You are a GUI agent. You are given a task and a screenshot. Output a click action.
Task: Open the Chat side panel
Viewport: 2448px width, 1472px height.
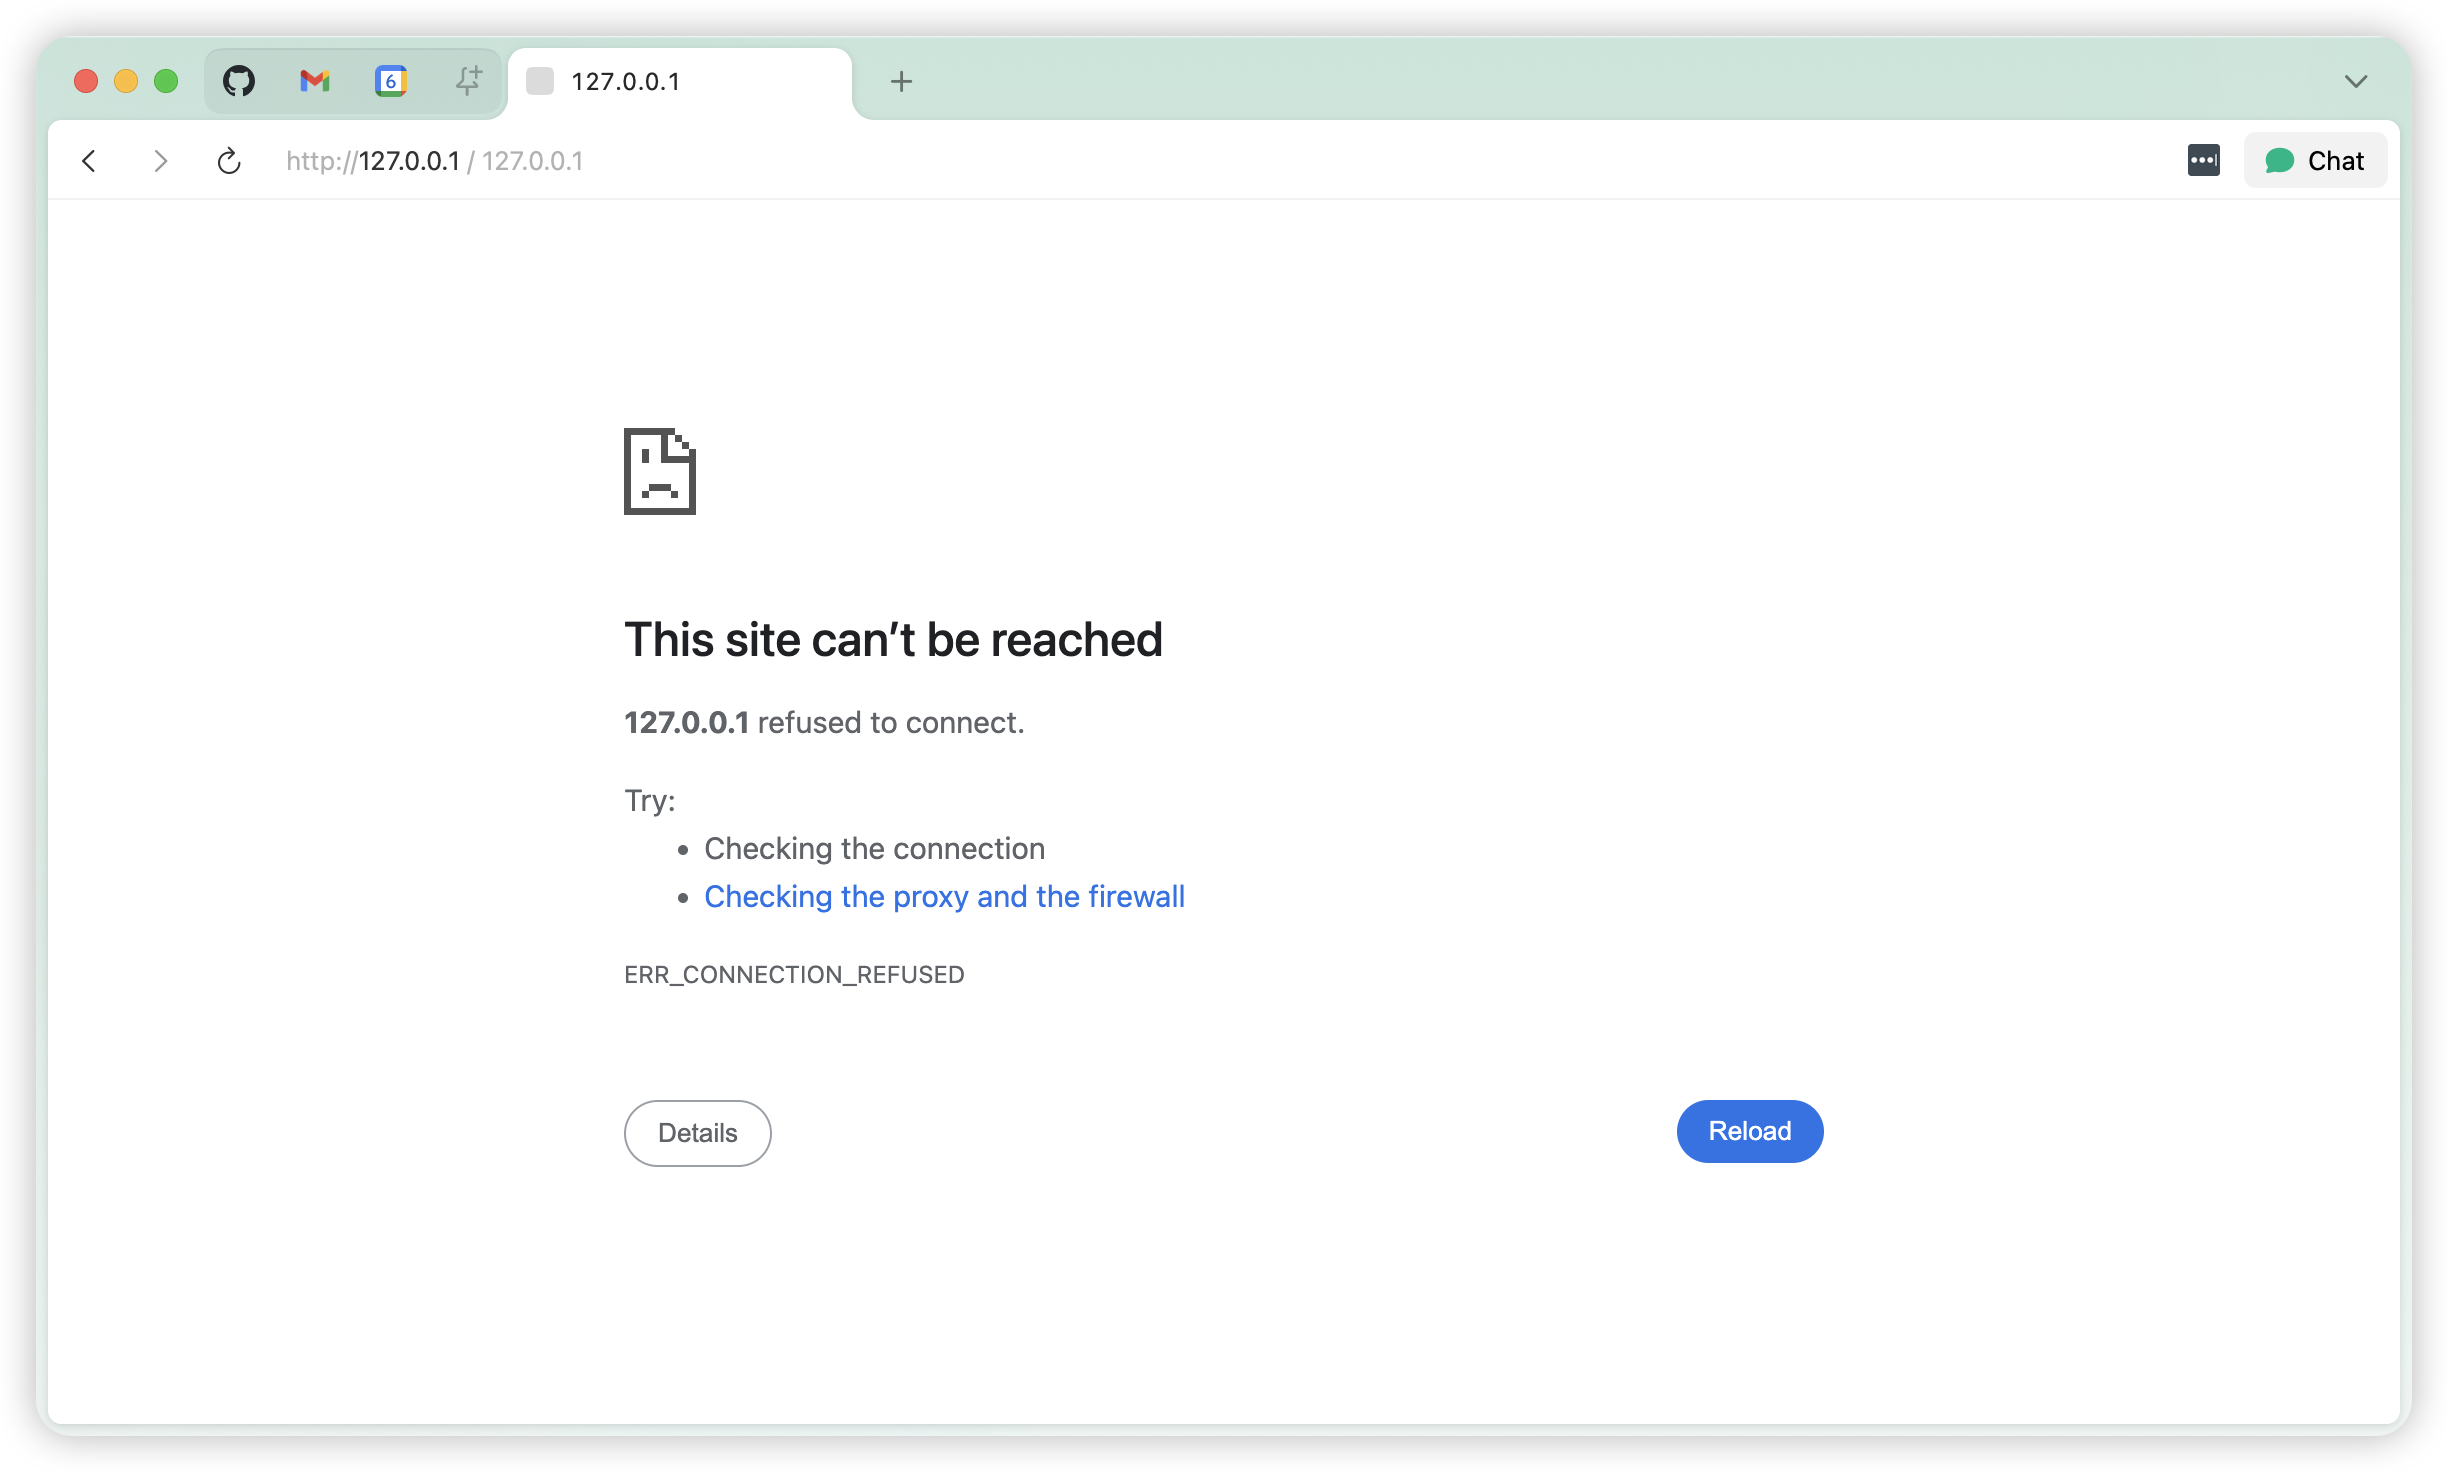tap(2315, 161)
